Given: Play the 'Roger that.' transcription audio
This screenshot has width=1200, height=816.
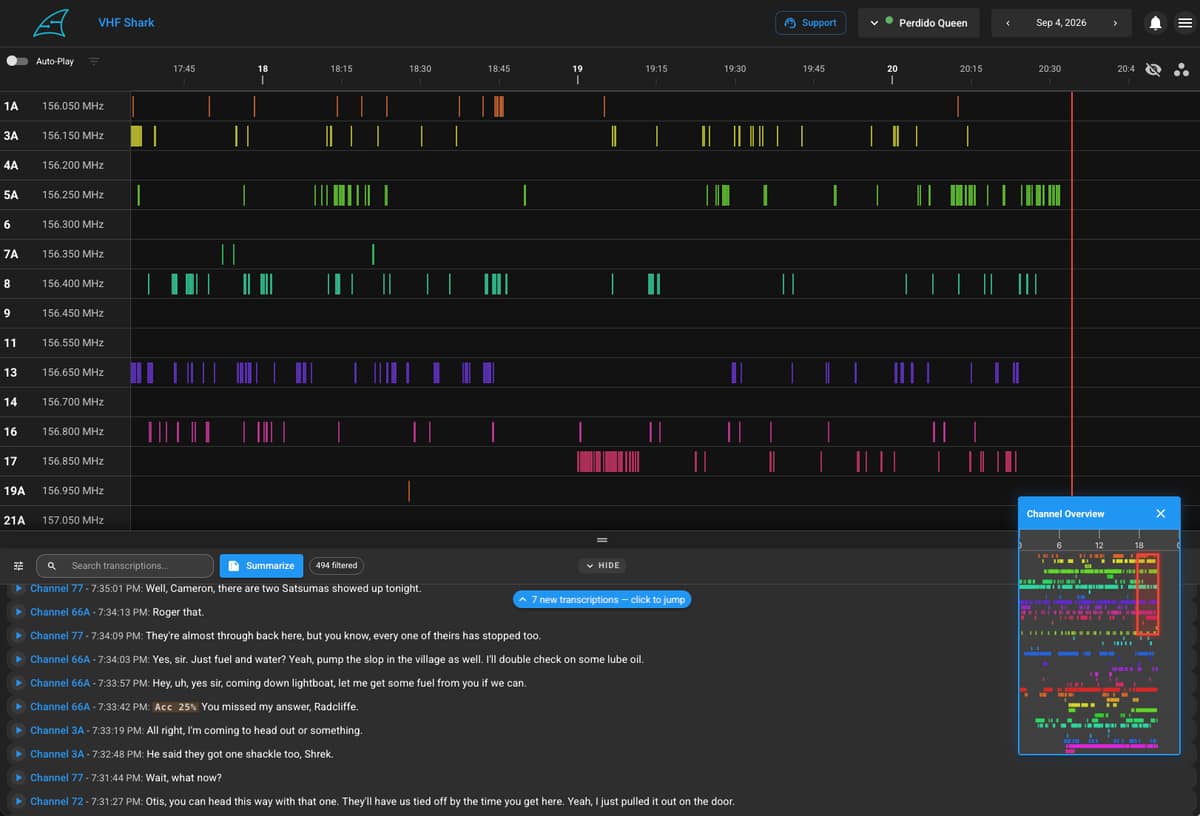Looking at the screenshot, I should [18, 612].
